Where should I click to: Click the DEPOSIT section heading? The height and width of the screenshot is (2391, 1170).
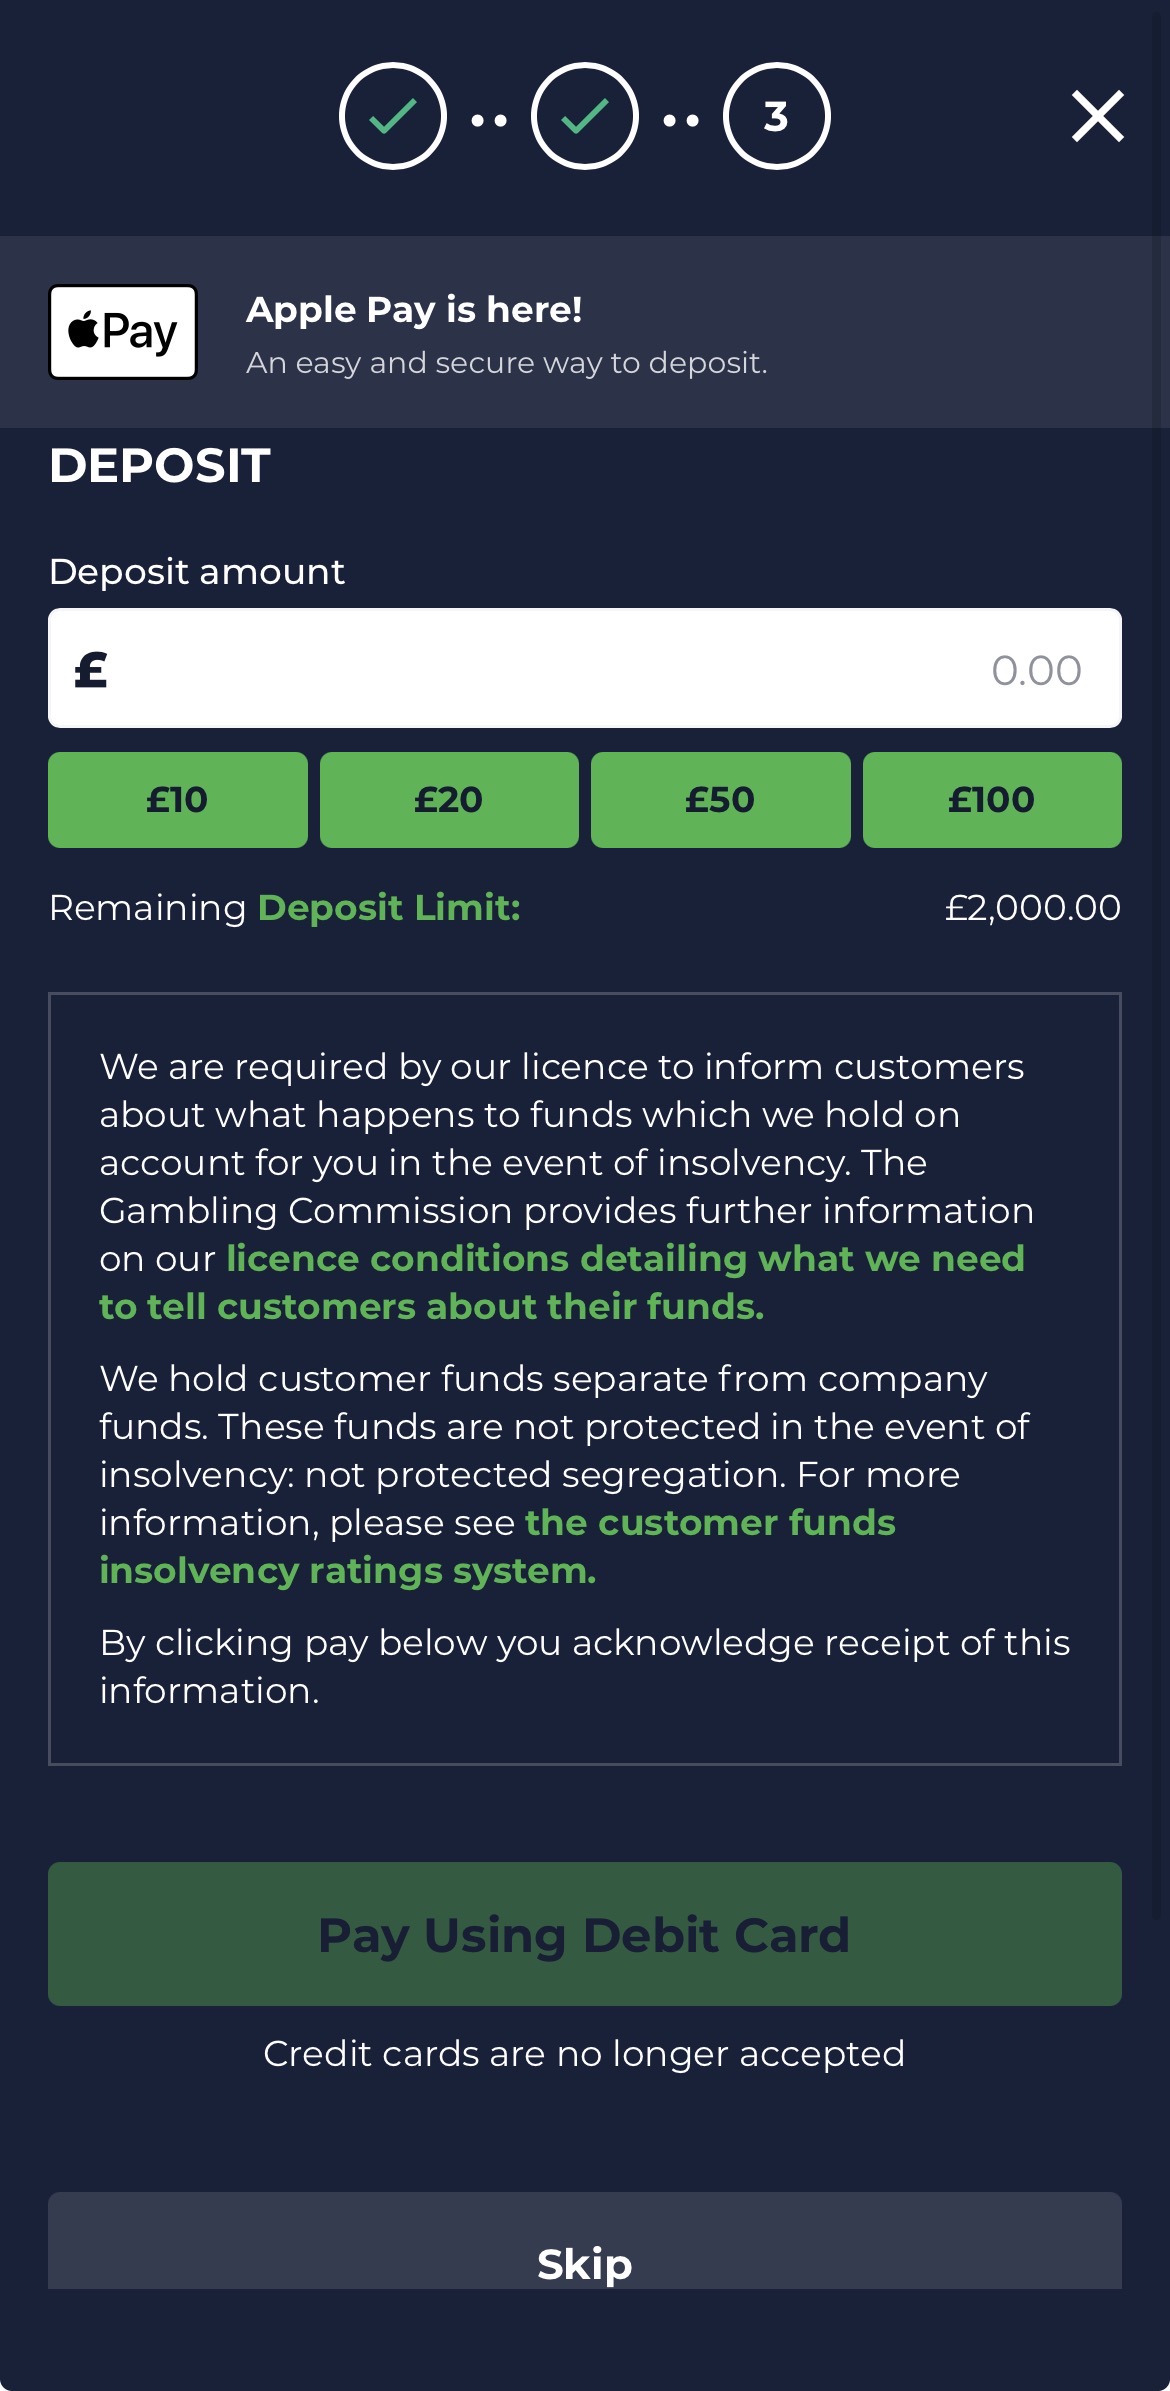[x=160, y=466]
